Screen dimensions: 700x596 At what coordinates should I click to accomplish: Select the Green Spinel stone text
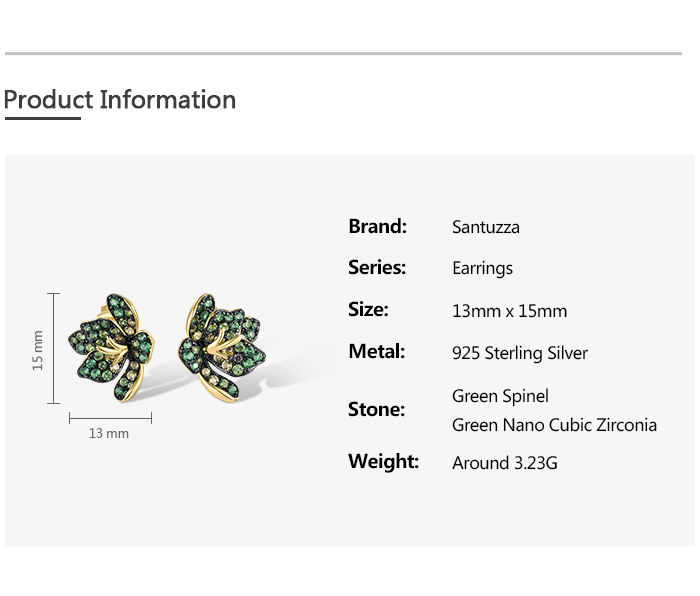[500, 396]
